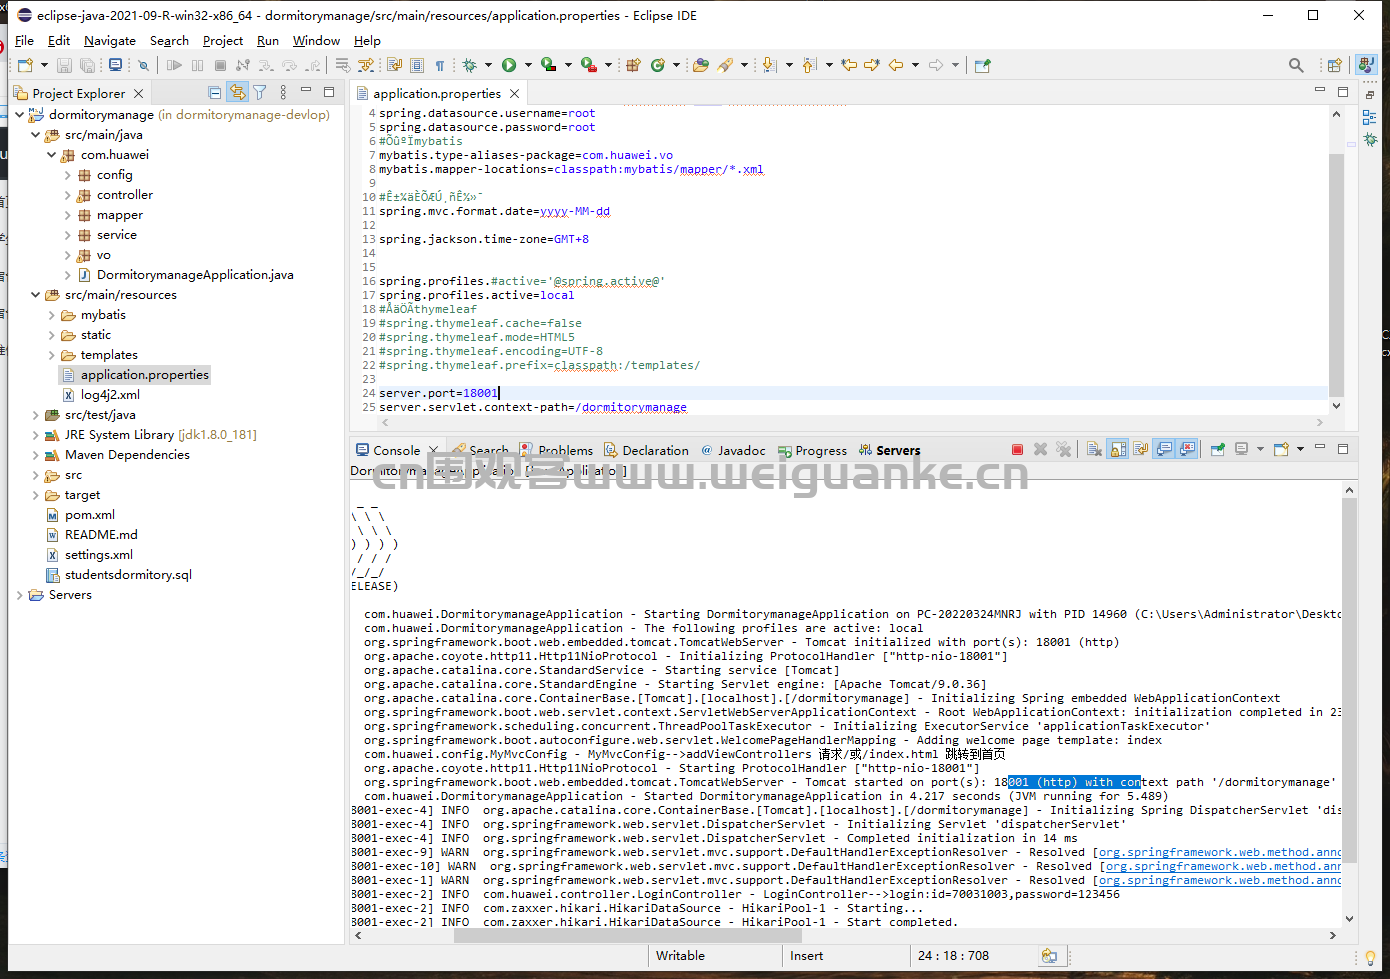Viewport: 1390px width, 979px height.
Task: Open the terminal icon in toolbar
Action: pos(115,65)
